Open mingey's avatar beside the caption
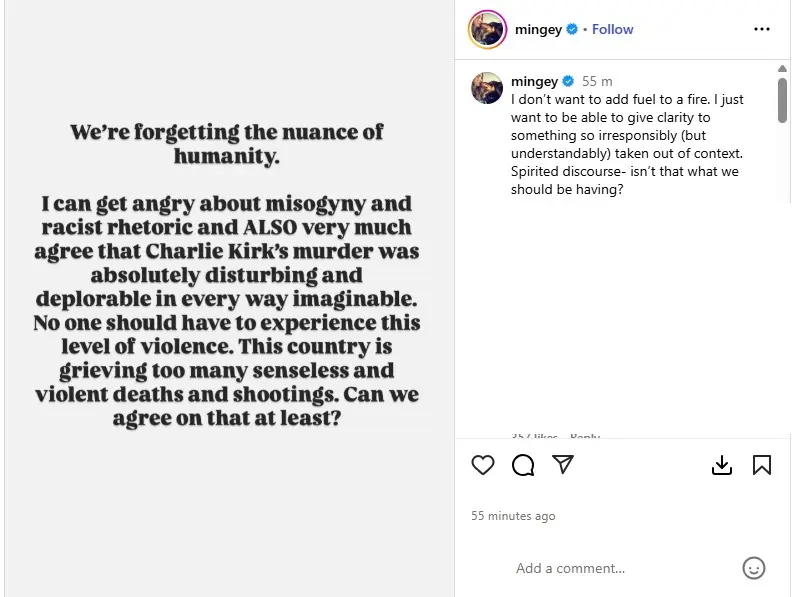793x597 pixels. click(x=487, y=88)
